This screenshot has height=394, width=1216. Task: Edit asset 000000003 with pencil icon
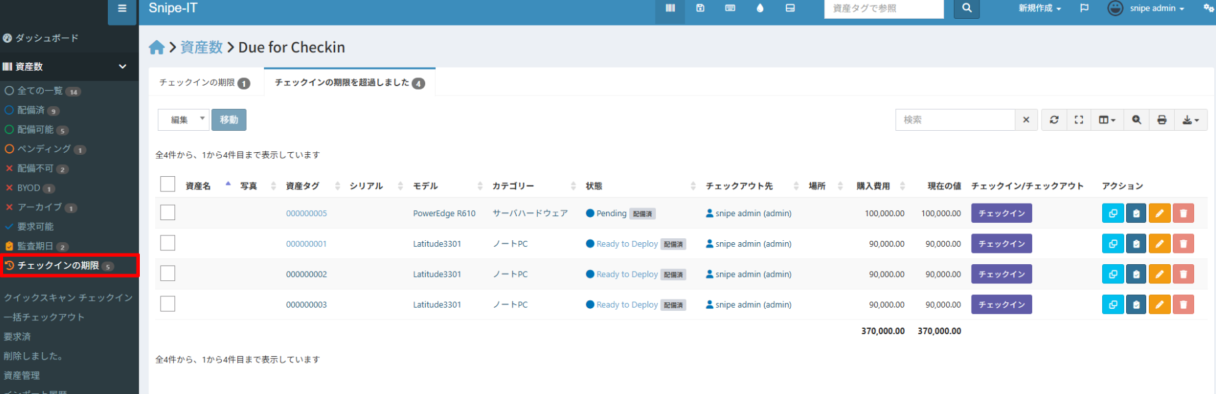pos(1159,304)
